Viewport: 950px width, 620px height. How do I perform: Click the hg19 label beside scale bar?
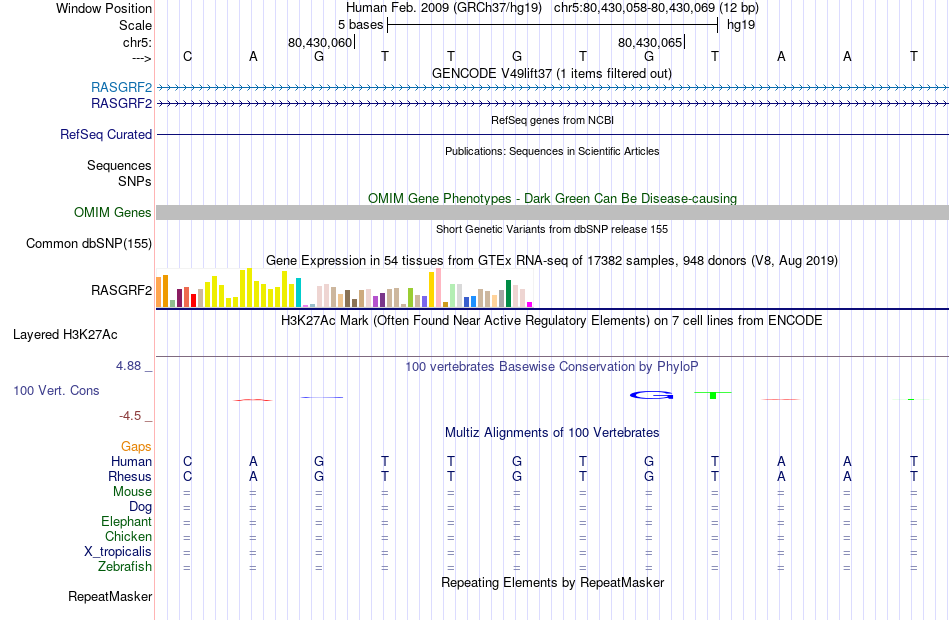click(x=741, y=25)
